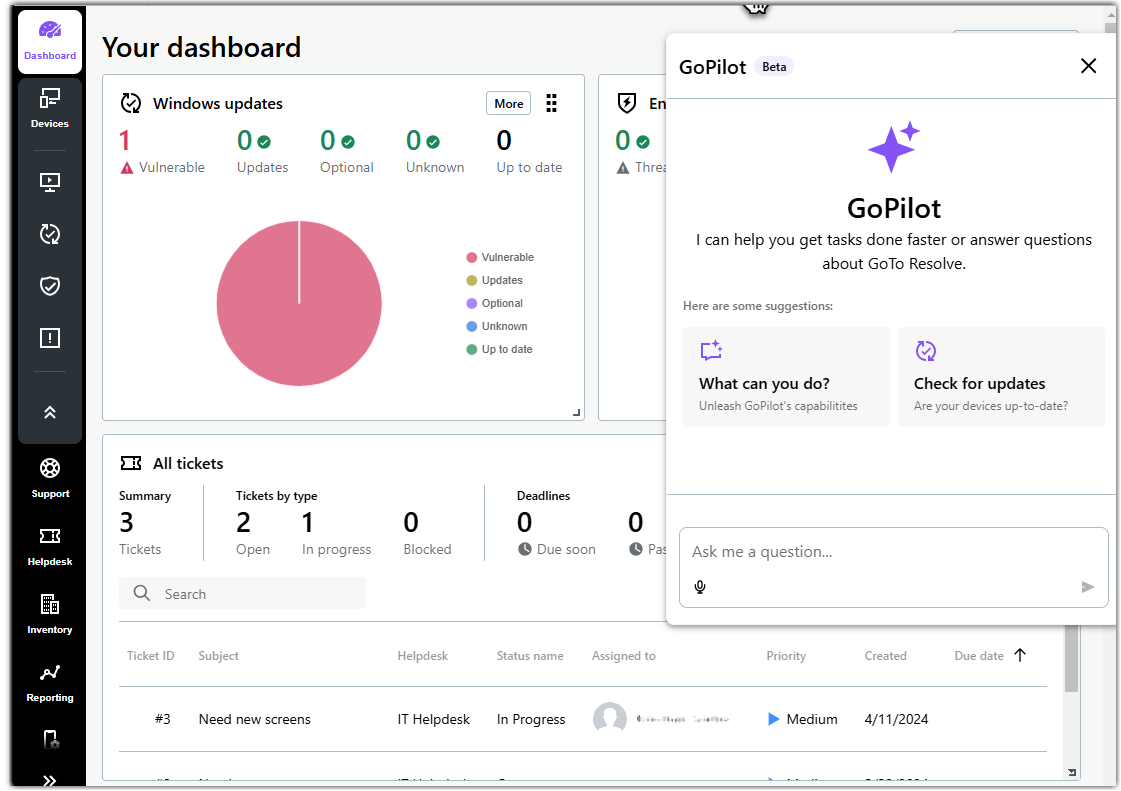Open the patch updates sidebar icon
The height and width of the screenshot is (791, 1121).
pos(50,234)
